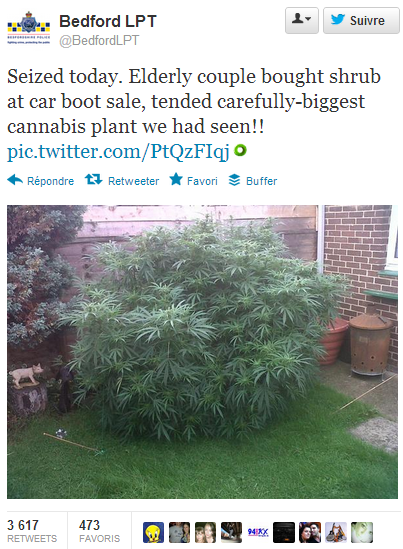Click the green circle icon after link
The height and width of the screenshot is (549, 403).
pyautogui.click(x=240, y=150)
